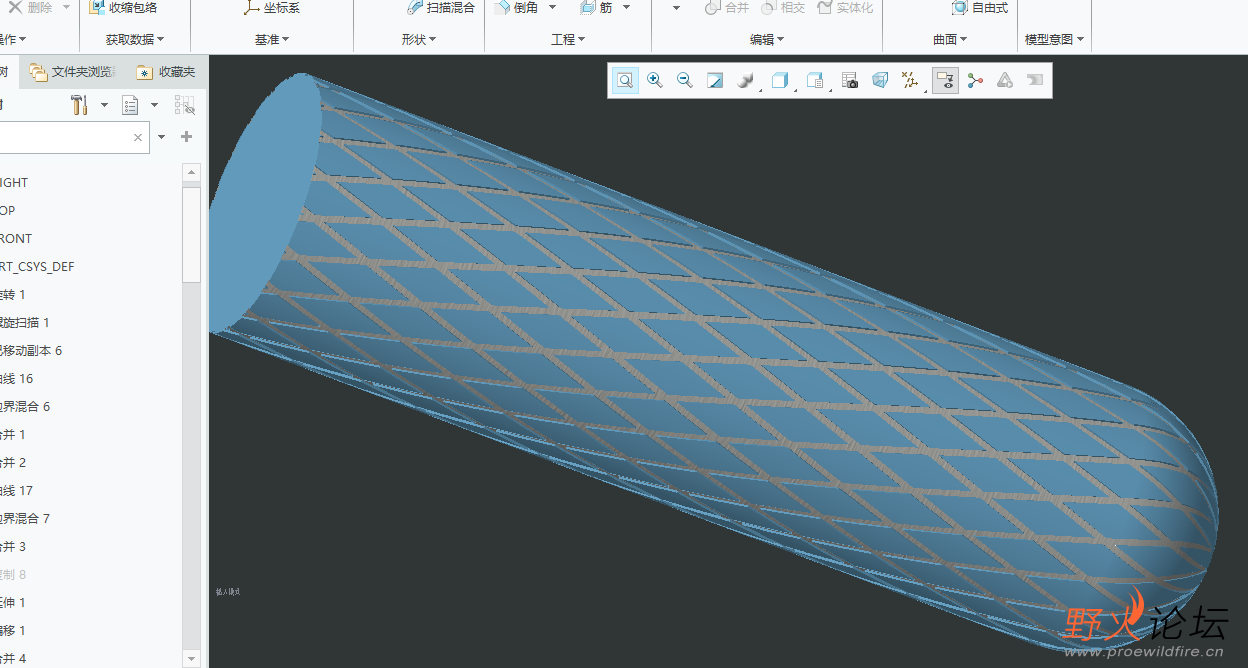The height and width of the screenshot is (668, 1248).
Task: Select the IGHT datum plane tree item
Action: click(15, 183)
